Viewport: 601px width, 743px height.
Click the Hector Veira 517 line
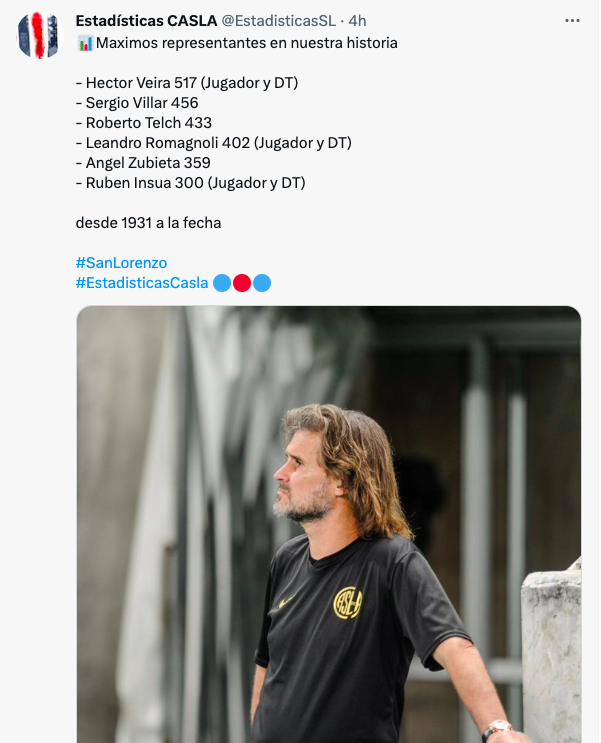click(x=187, y=83)
